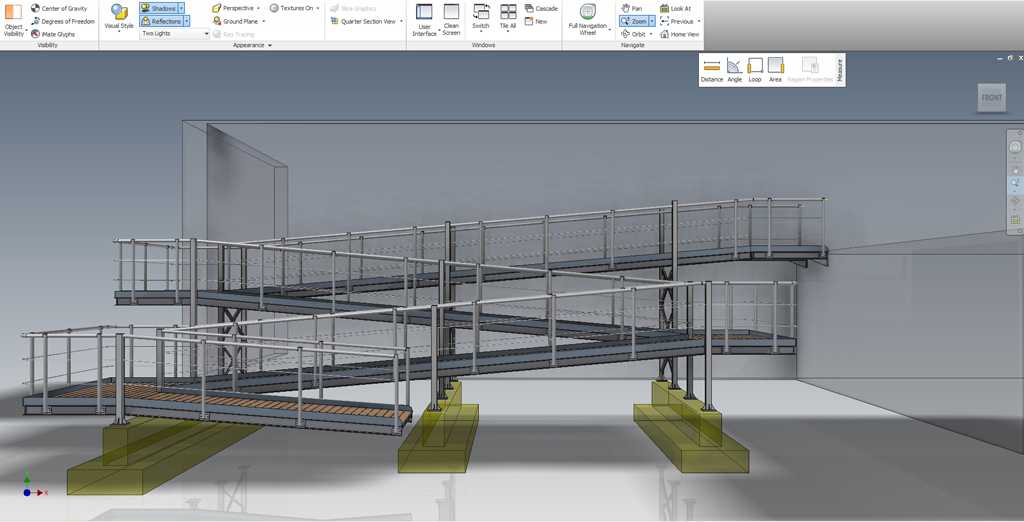Expand the Zoom dropdown arrow
Screen dimensions: 1024x522
(652, 21)
